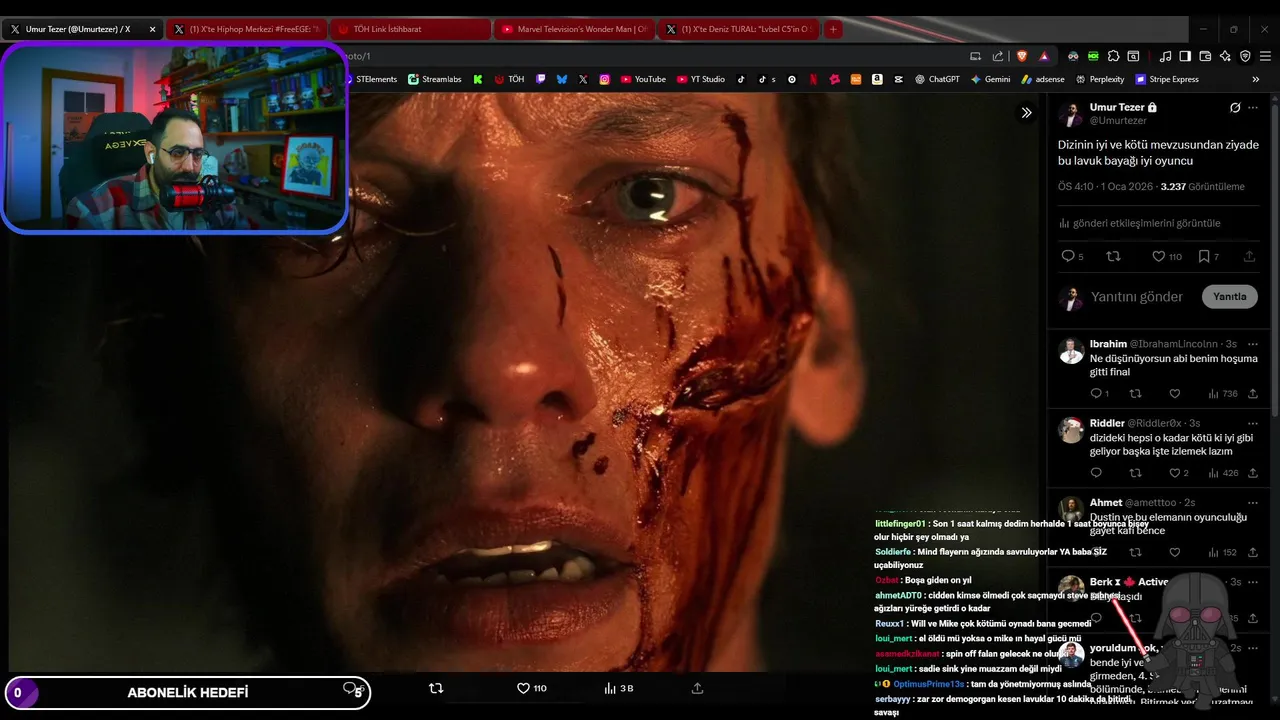The image size is (1280, 720).
Task: Click the Yanıtla reply button
Action: click(x=1229, y=296)
